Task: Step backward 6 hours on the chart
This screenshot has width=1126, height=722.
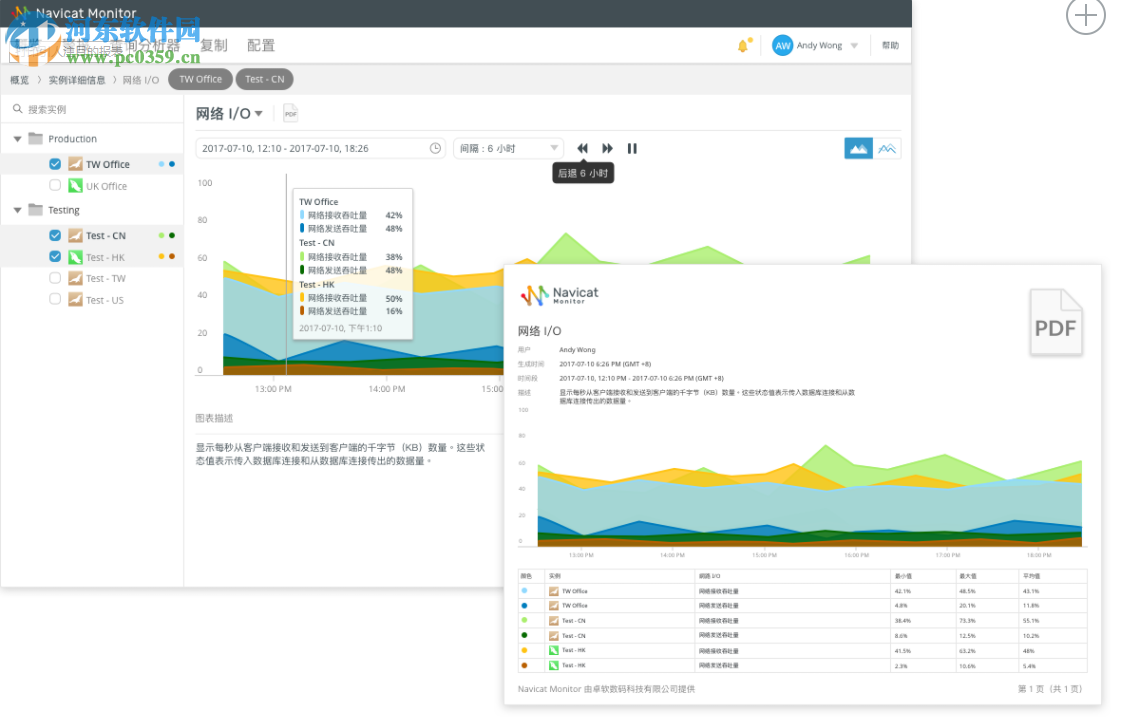Action: 583,148
